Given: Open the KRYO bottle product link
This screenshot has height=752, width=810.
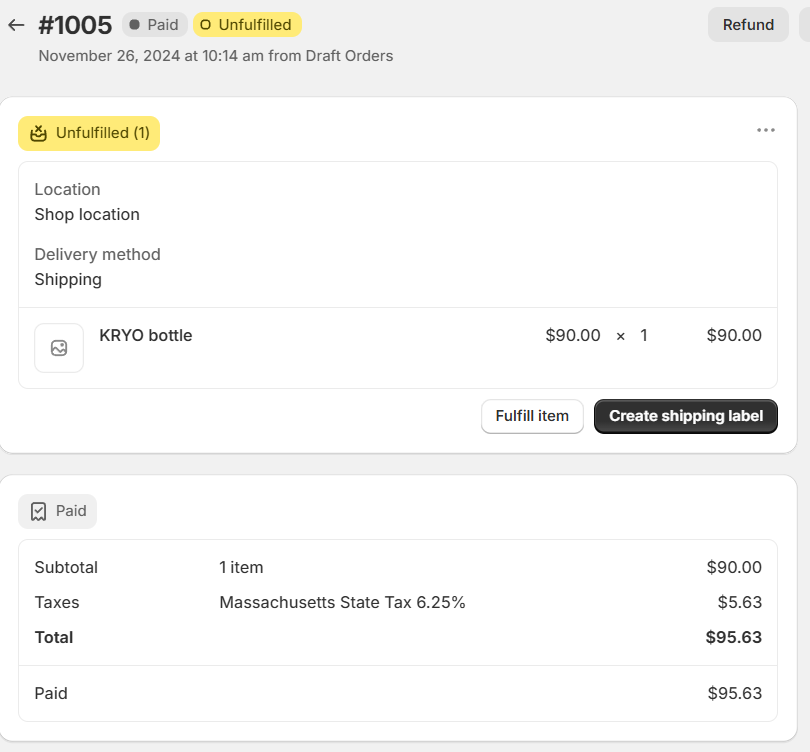Looking at the screenshot, I should pos(146,336).
